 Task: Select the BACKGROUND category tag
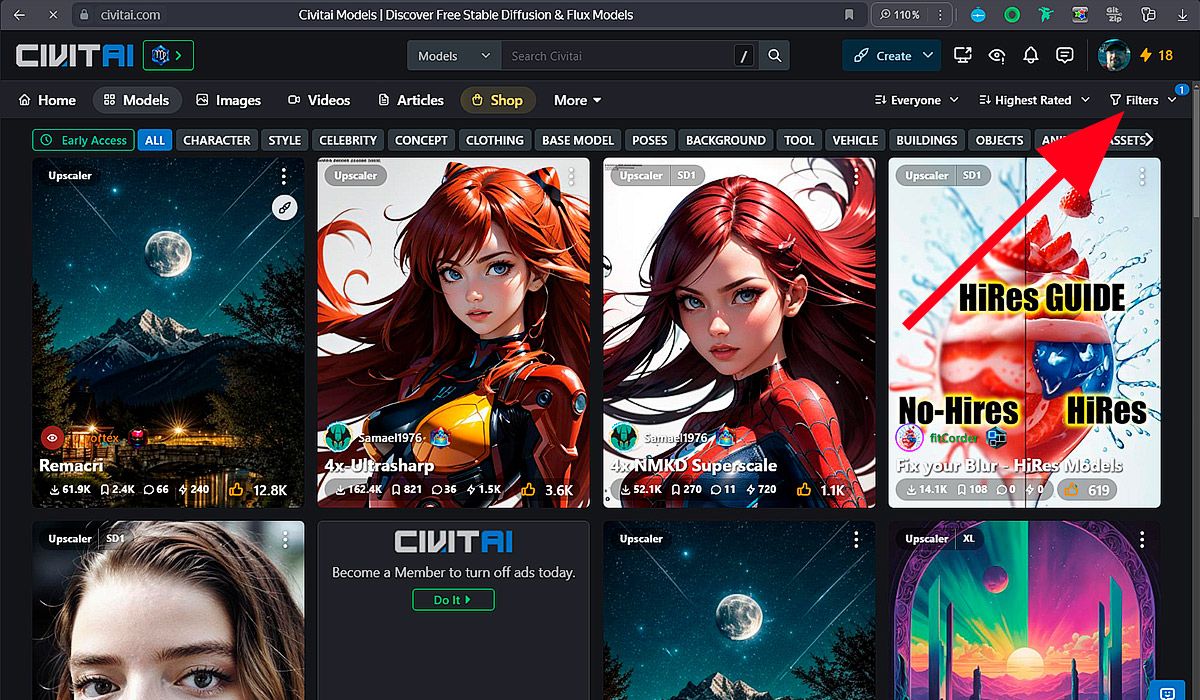pos(725,140)
